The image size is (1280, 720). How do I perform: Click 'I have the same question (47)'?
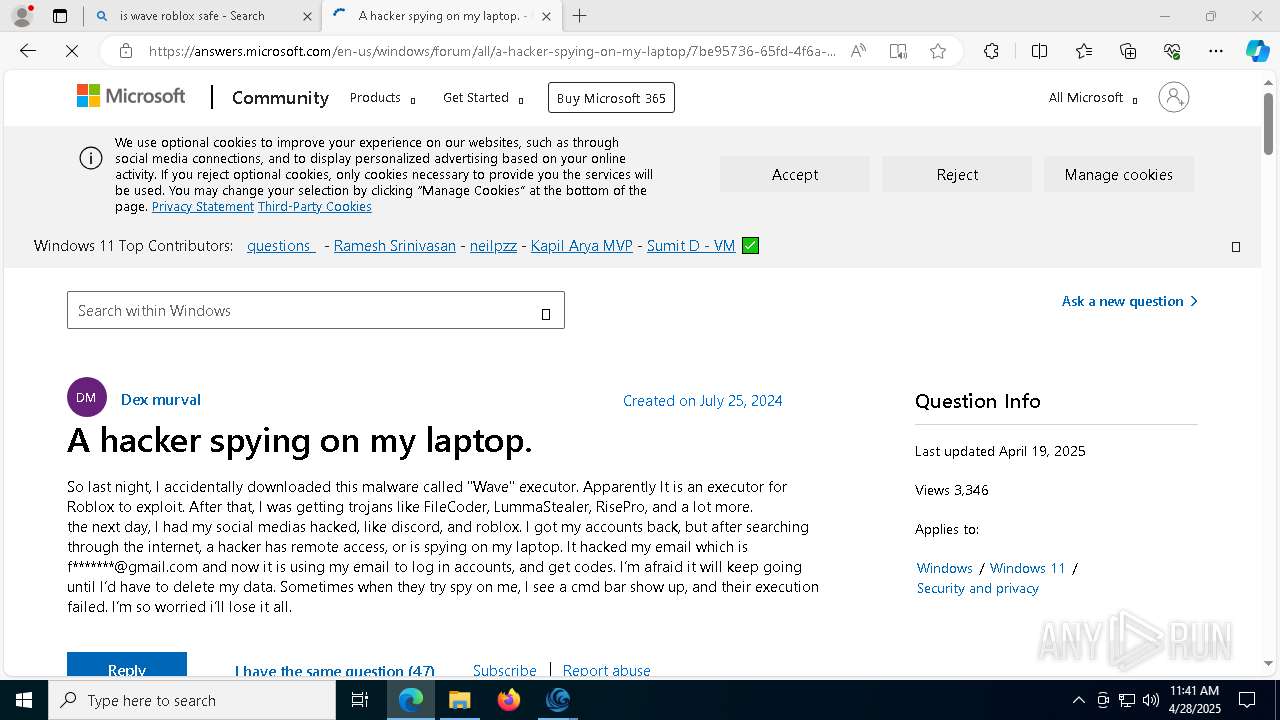[x=335, y=671]
